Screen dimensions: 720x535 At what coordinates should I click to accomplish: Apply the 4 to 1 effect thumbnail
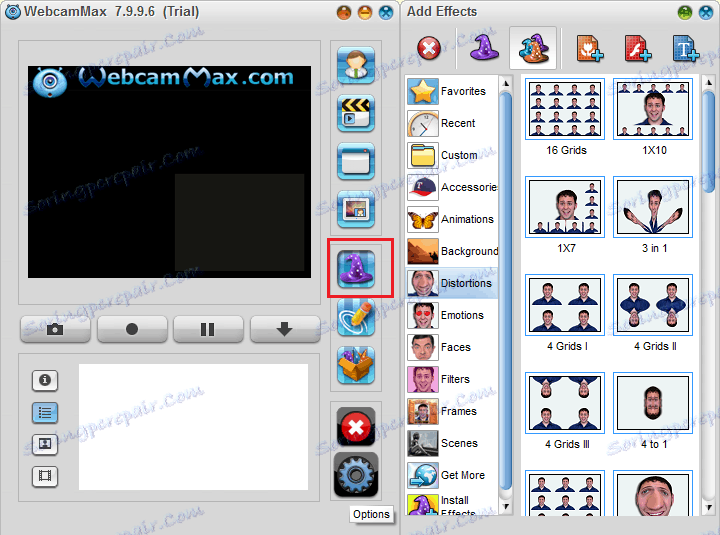click(x=653, y=403)
